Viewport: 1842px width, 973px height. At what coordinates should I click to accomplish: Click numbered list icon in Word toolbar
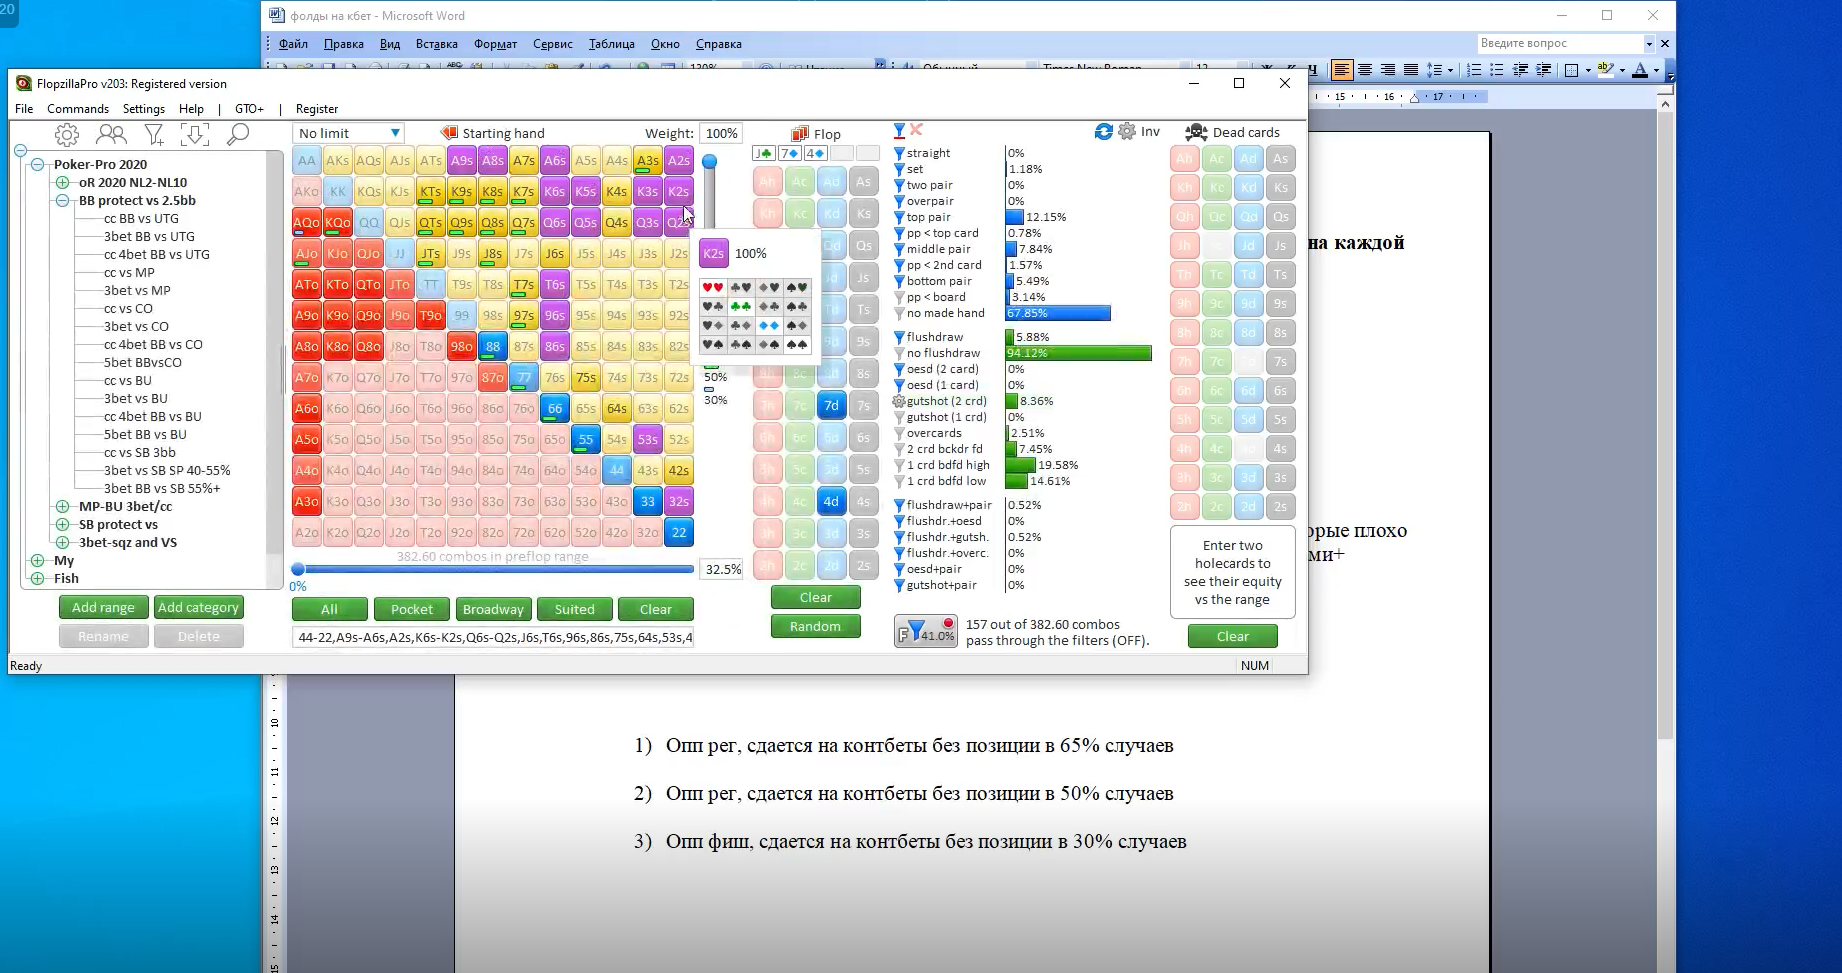(1473, 70)
